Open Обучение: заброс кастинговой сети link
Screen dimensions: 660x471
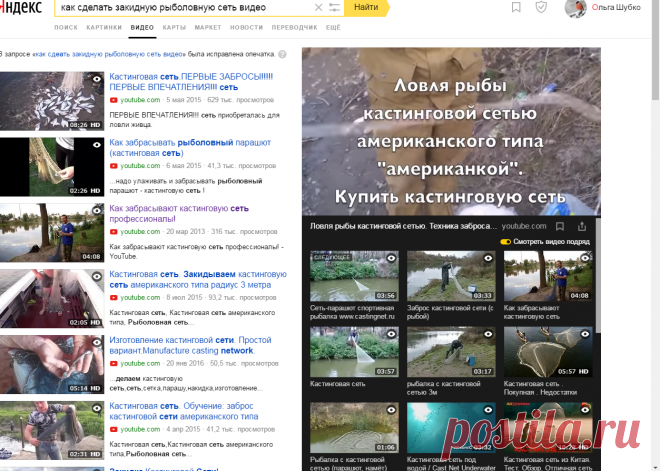(x=184, y=411)
